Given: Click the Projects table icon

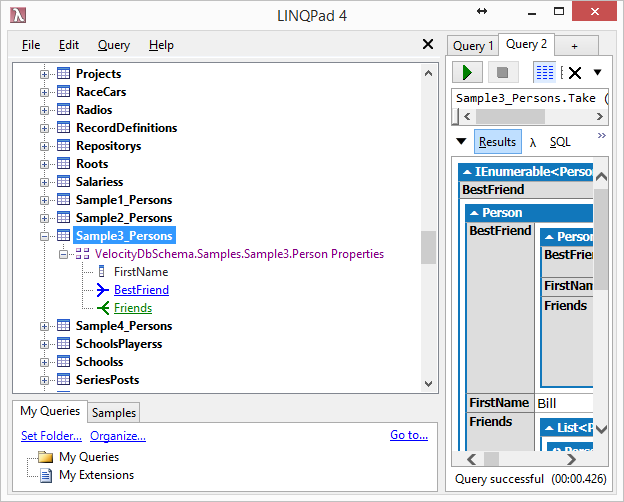Looking at the screenshot, I should pos(63,73).
